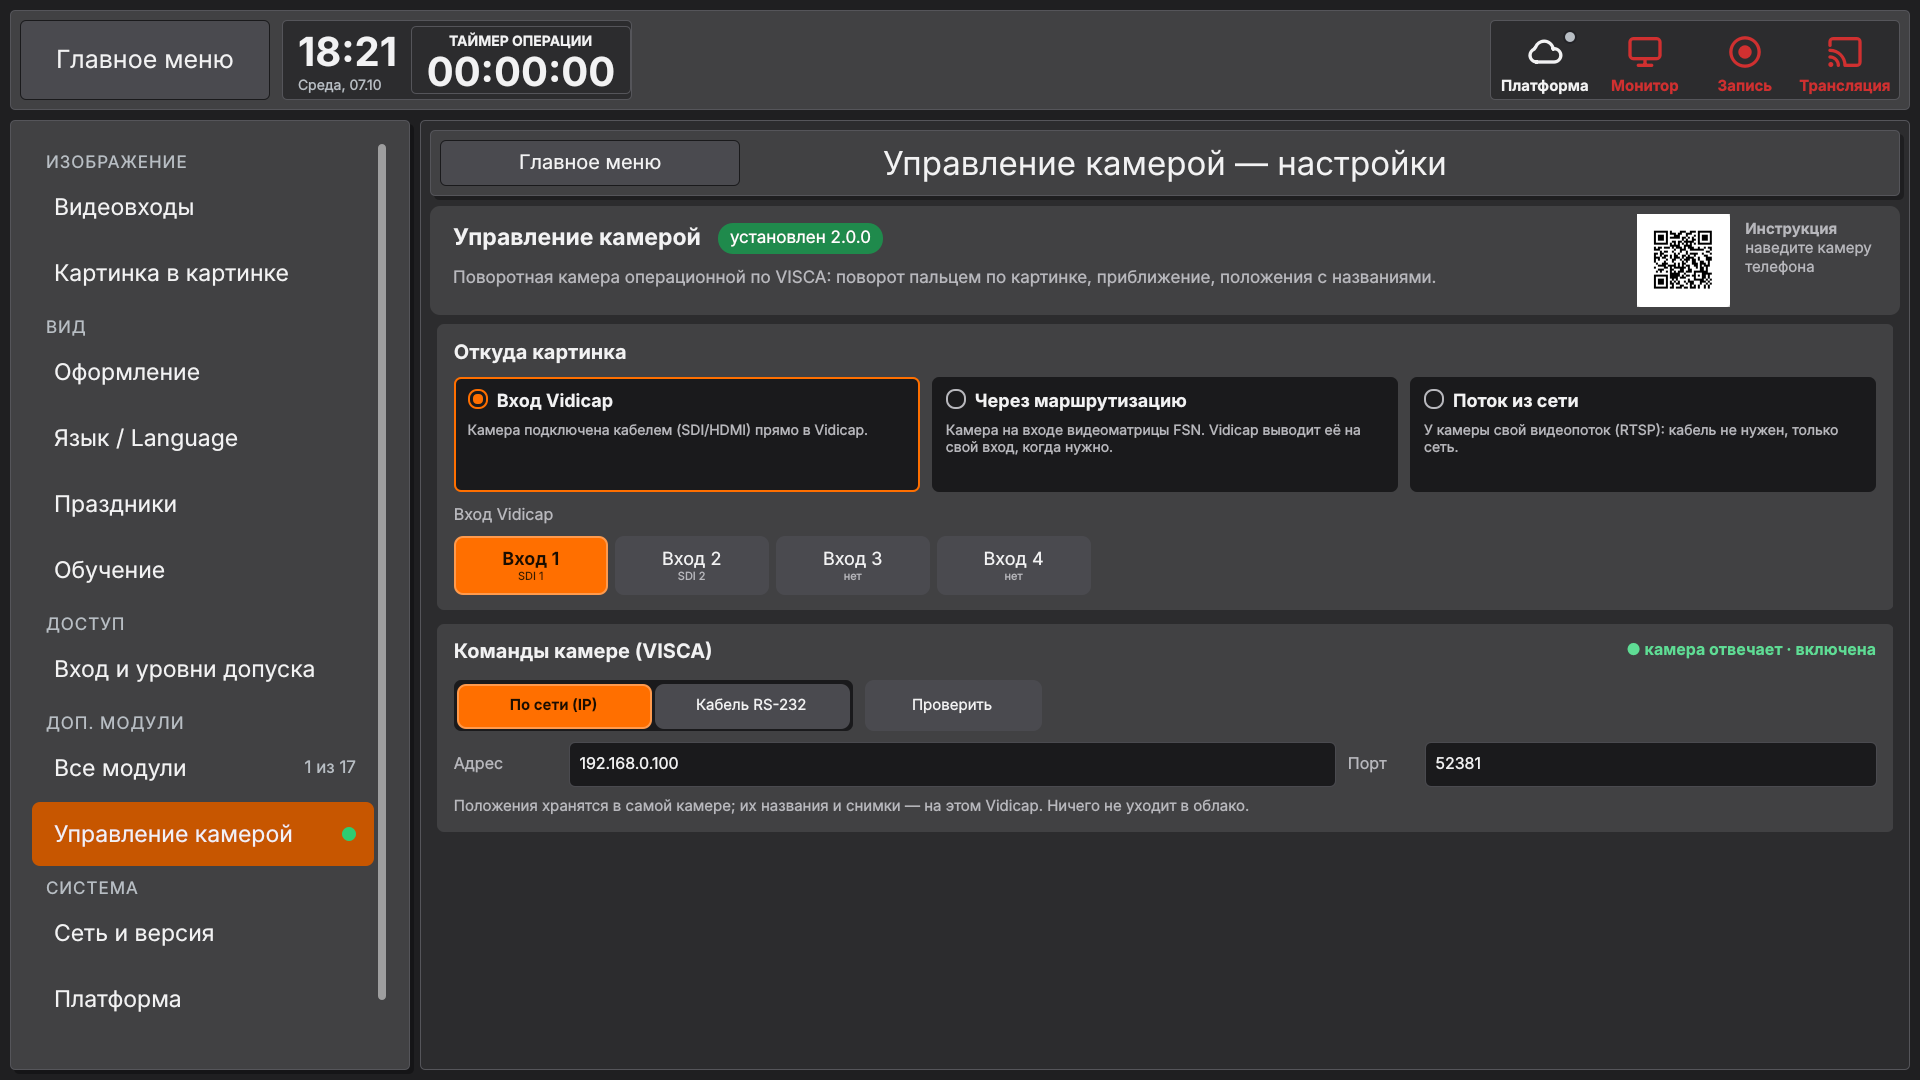Image resolution: width=1920 pixels, height=1080 pixels.
Task: Open Все модули list
Action: pos(203,768)
